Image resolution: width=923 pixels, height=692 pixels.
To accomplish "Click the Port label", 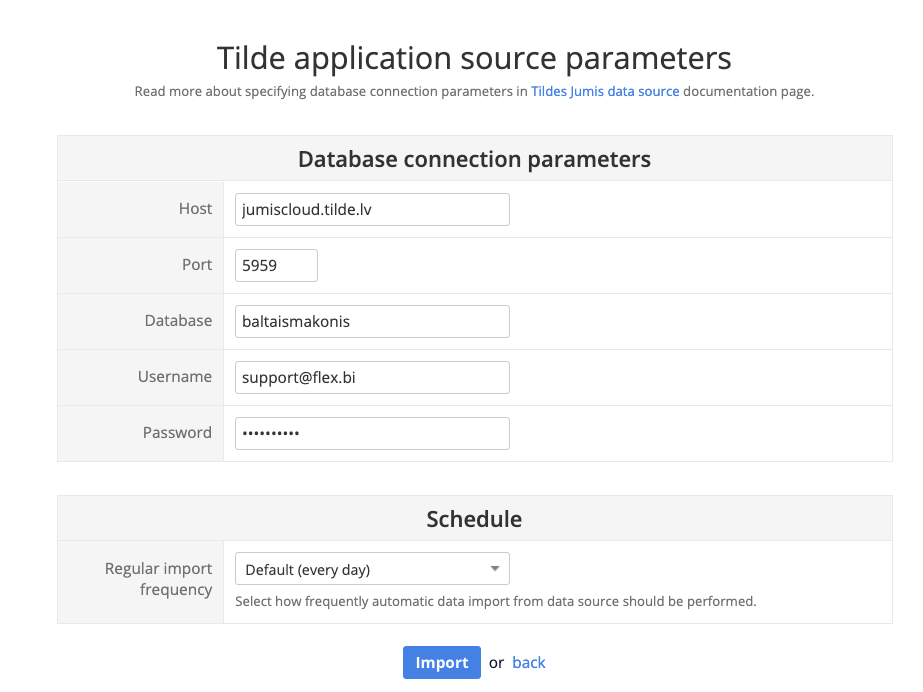I will 196,265.
